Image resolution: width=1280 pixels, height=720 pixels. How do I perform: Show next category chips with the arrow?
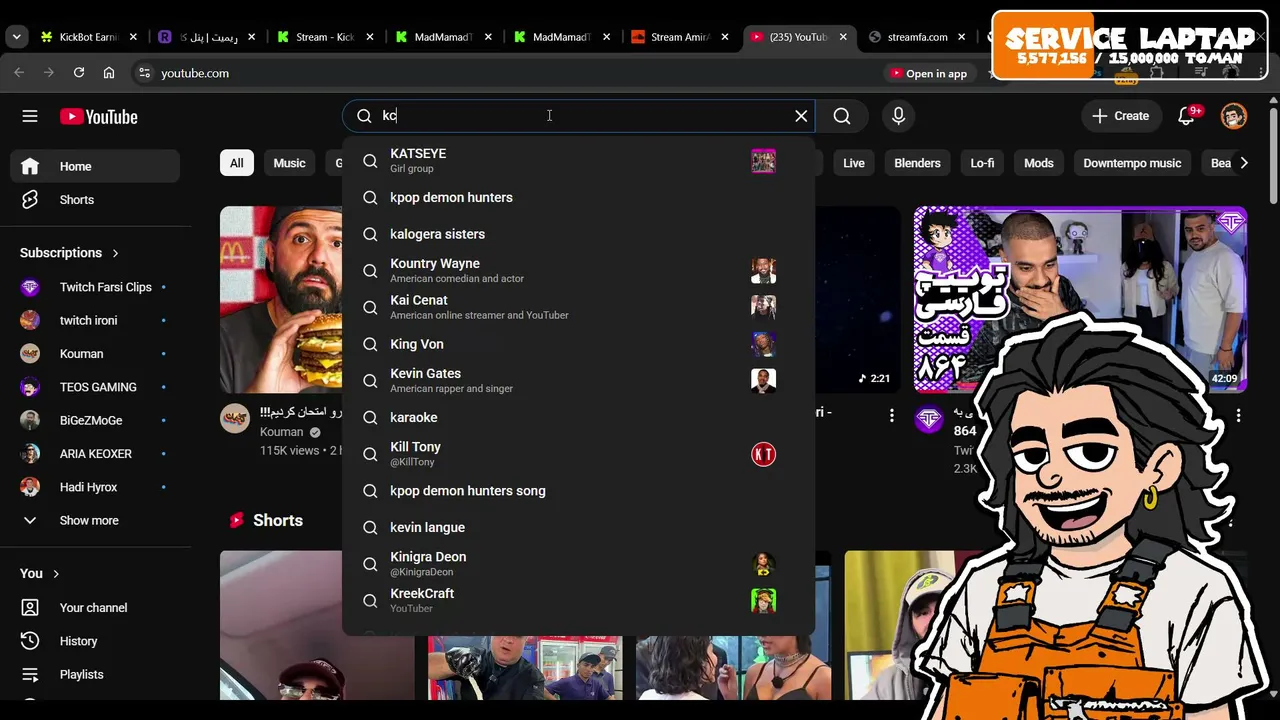[x=1243, y=163]
